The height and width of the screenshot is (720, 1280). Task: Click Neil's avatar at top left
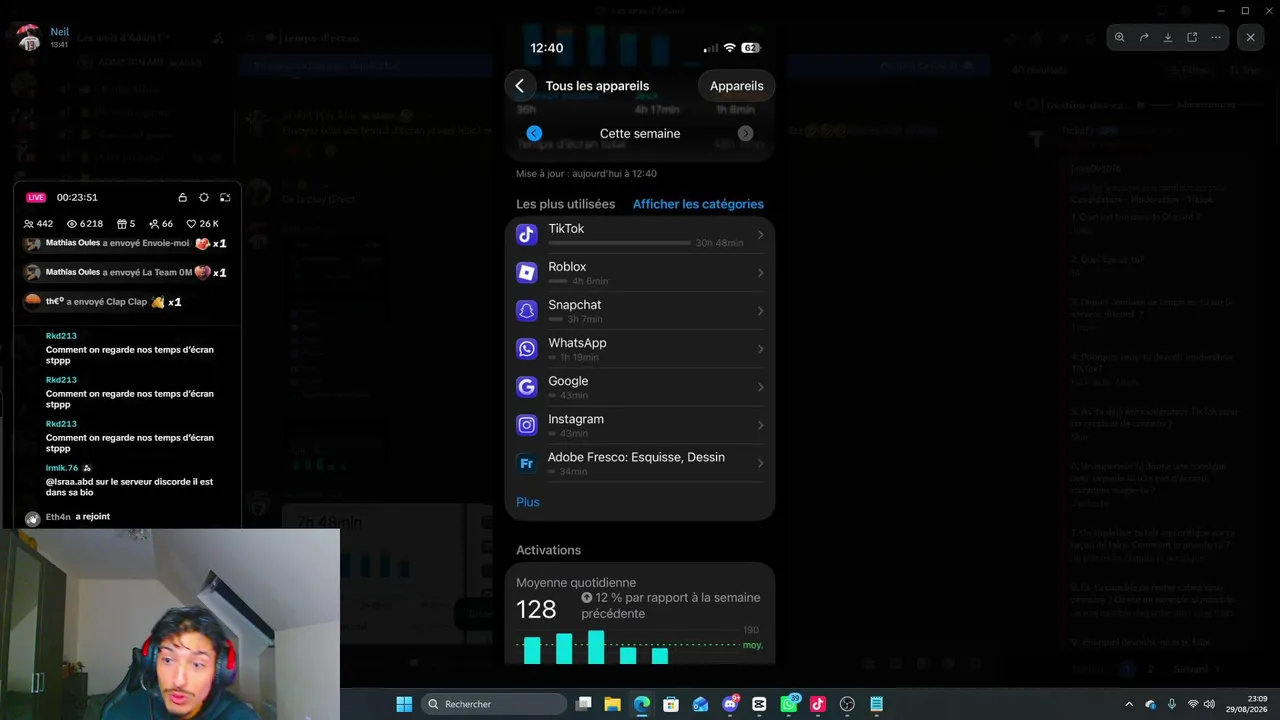29,38
